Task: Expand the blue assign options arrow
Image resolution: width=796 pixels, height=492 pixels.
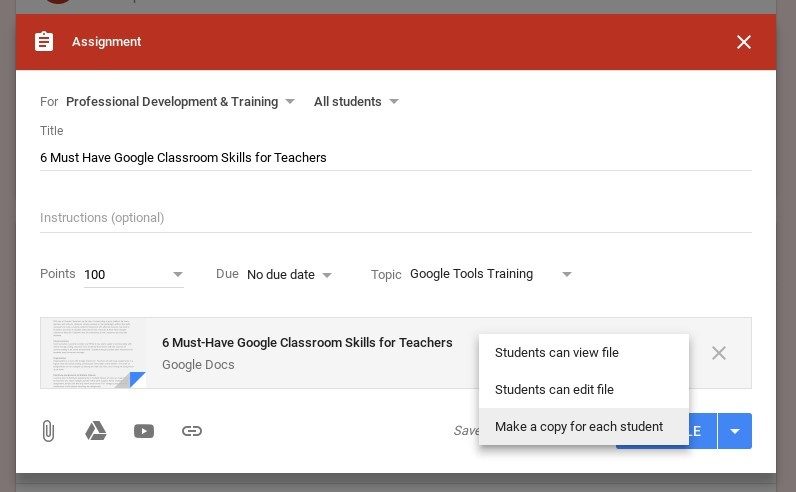Action: tap(735, 431)
